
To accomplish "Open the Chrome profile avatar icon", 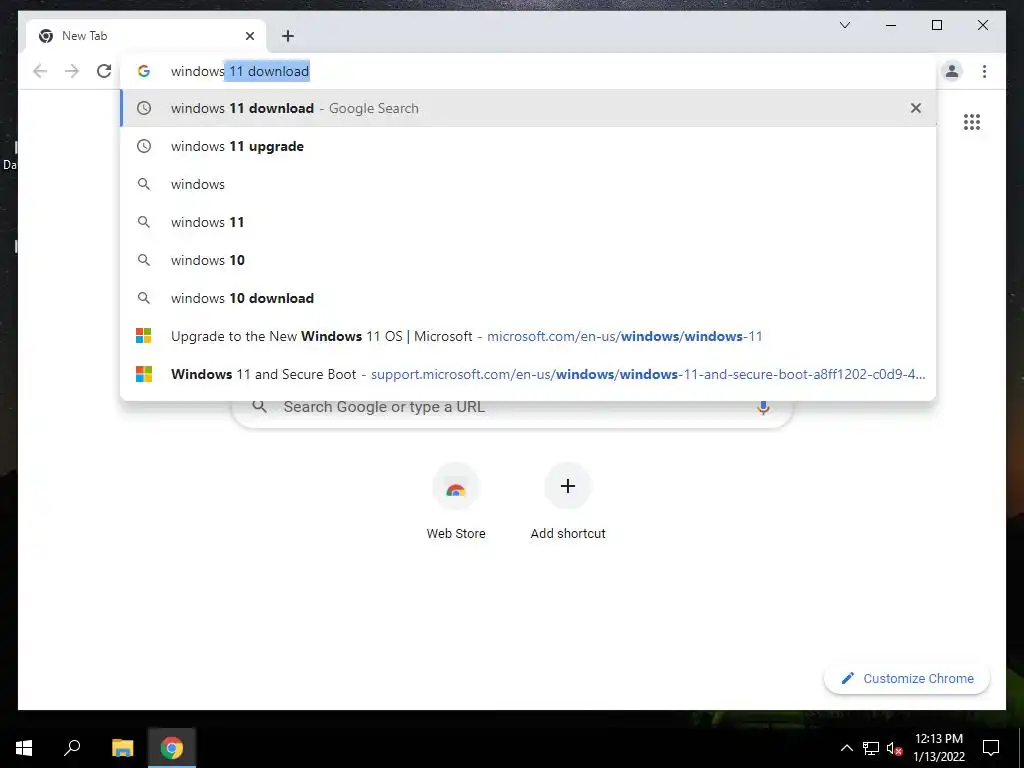I will [952, 71].
